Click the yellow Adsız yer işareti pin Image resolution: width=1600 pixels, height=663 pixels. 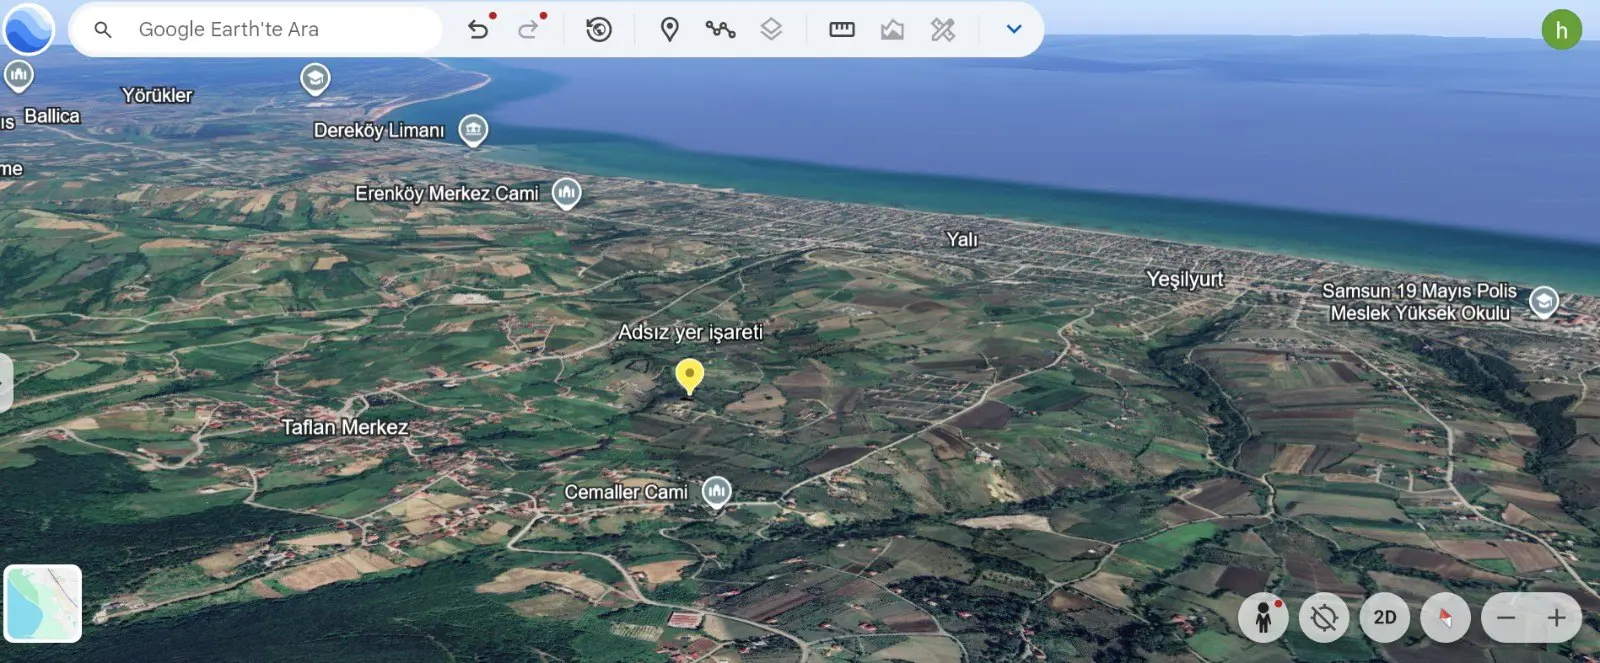pyautogui.click(x=689, y=377)
